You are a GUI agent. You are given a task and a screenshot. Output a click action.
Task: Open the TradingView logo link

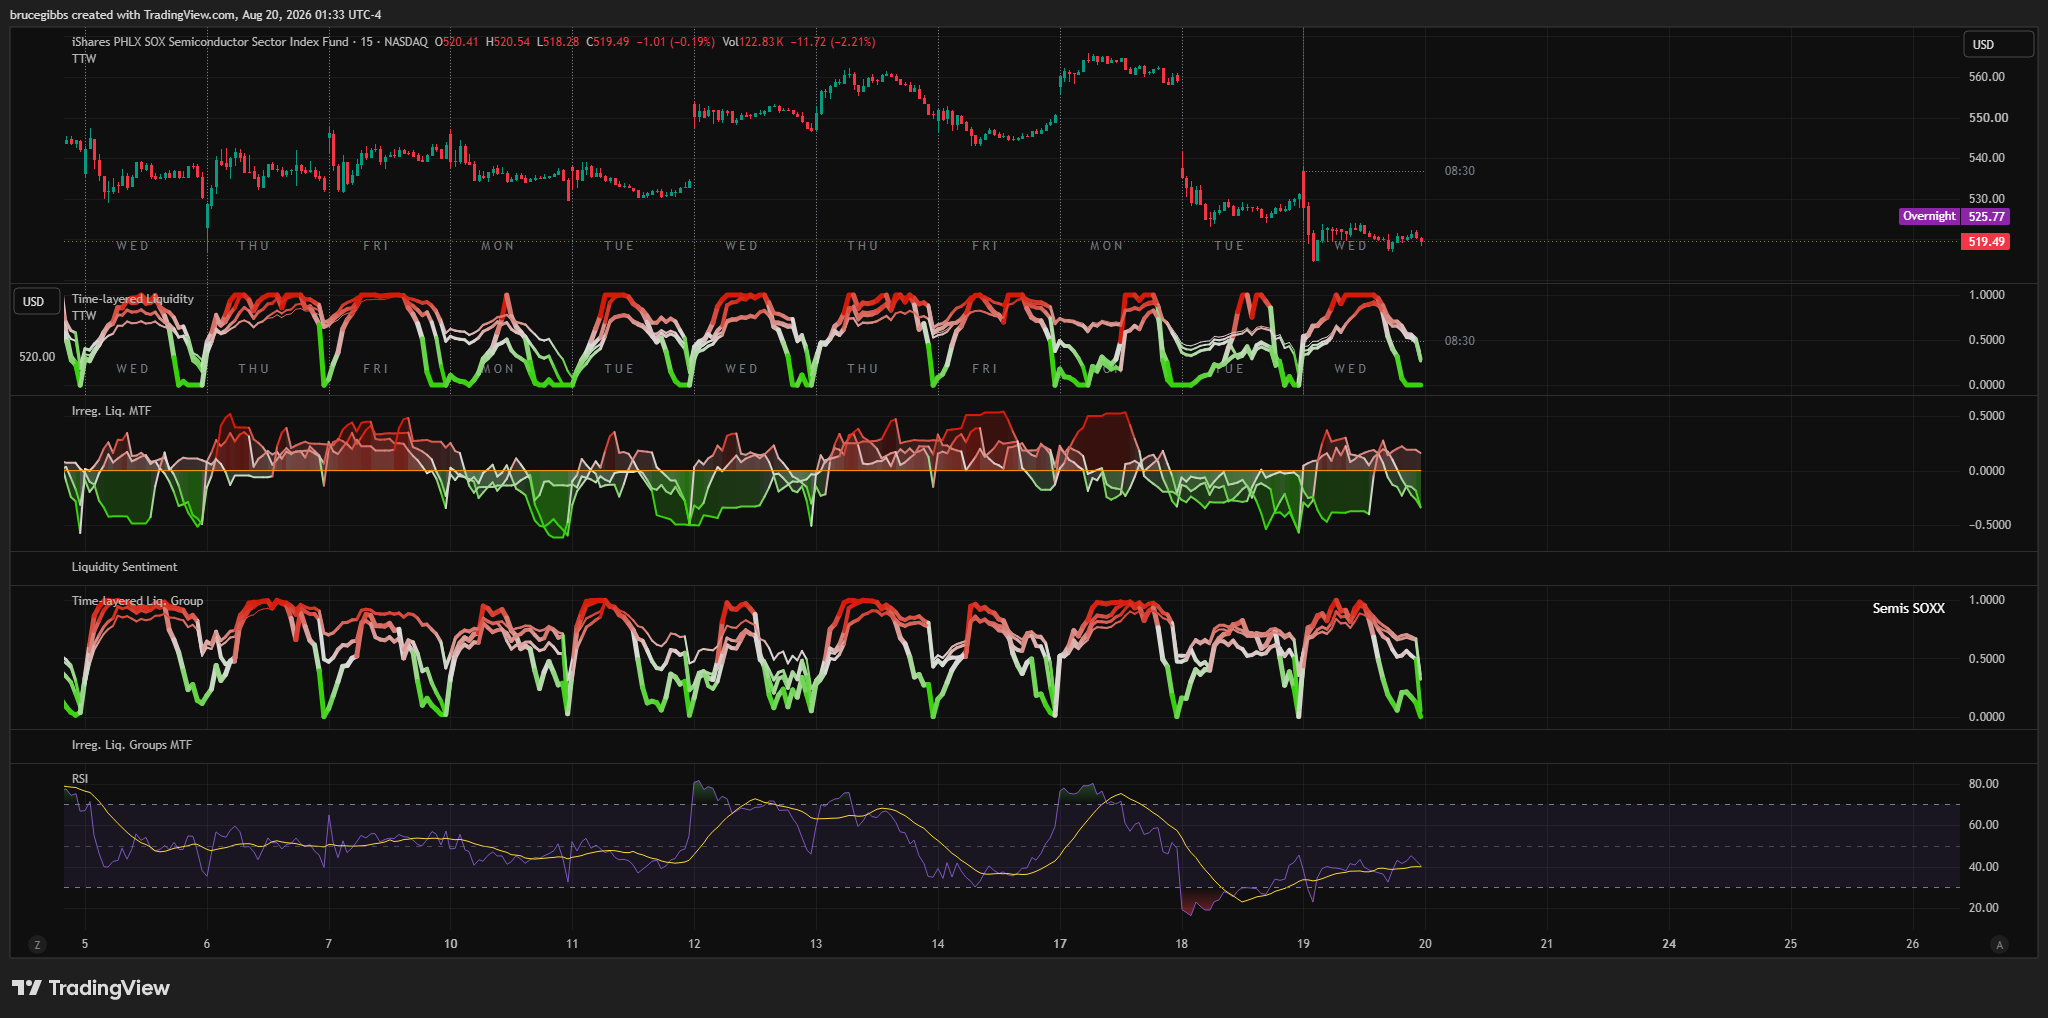(x=91, y=988)
